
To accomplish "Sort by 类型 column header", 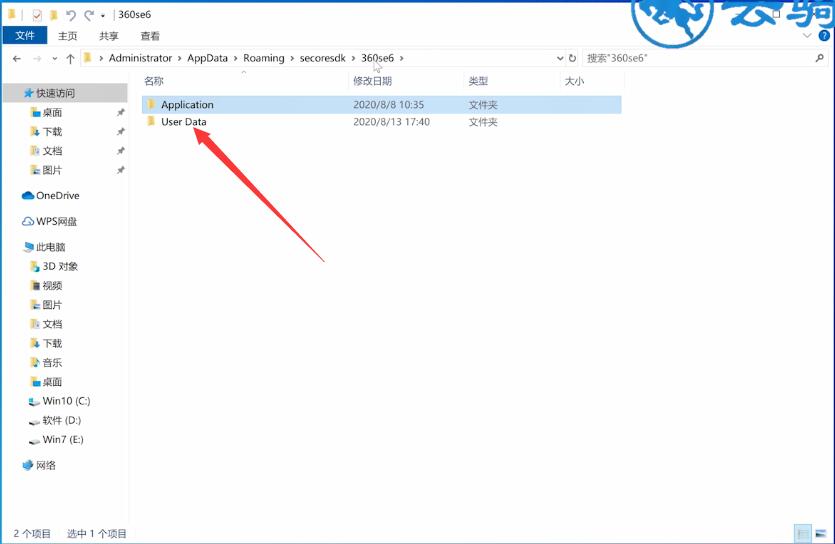I will [478, 81].
